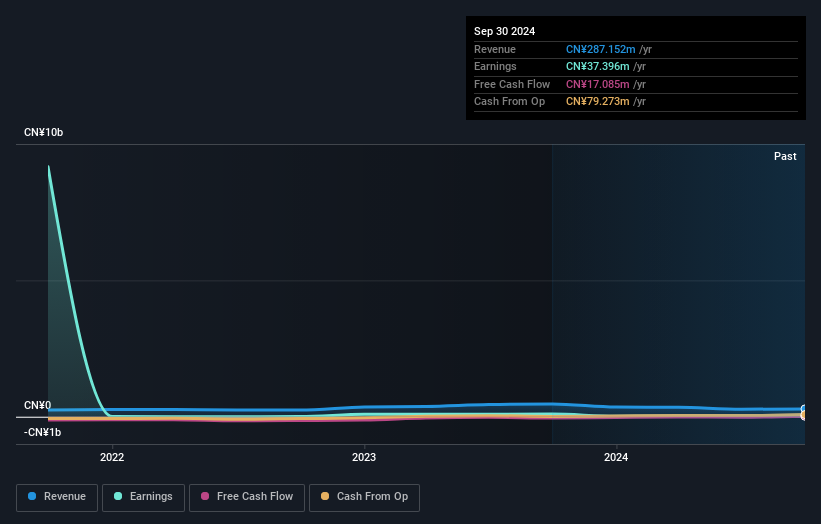Click the CN¥37.396m earnings value
821x524 pixels.
coord(597,66)
